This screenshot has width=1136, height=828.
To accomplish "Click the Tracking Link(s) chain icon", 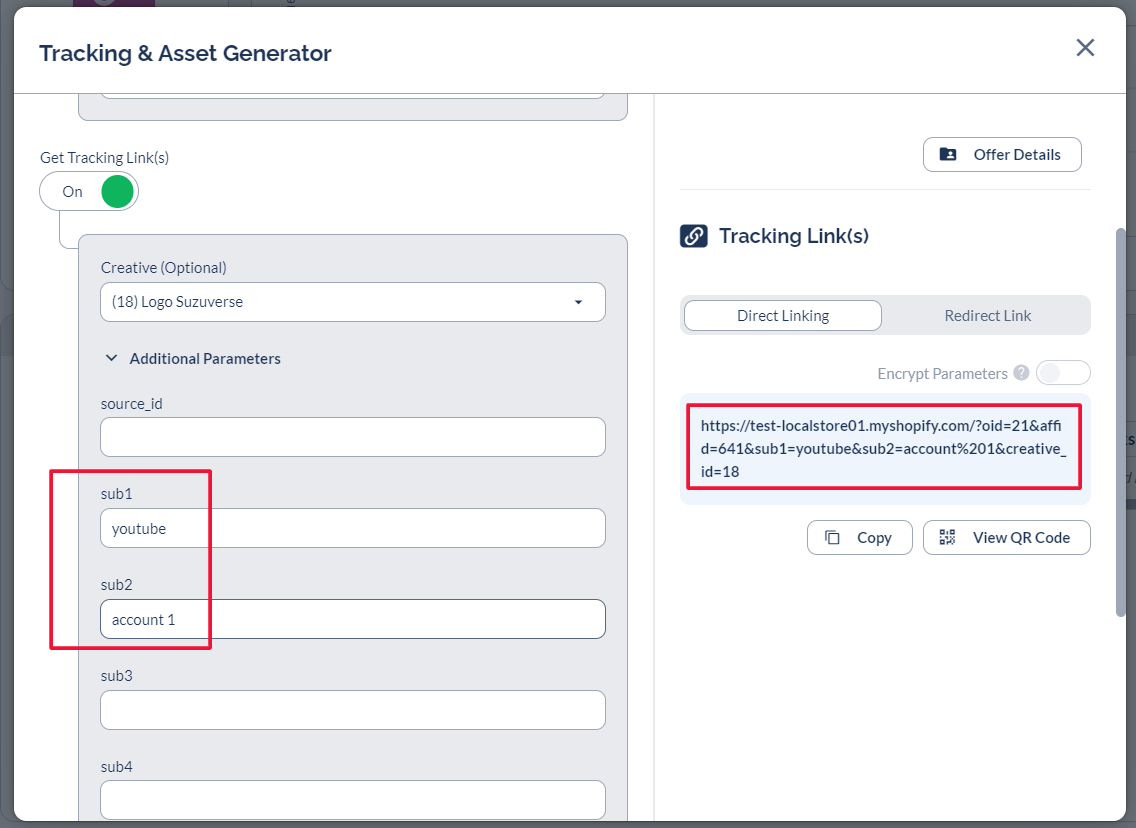I will click(x=694, y=236).
